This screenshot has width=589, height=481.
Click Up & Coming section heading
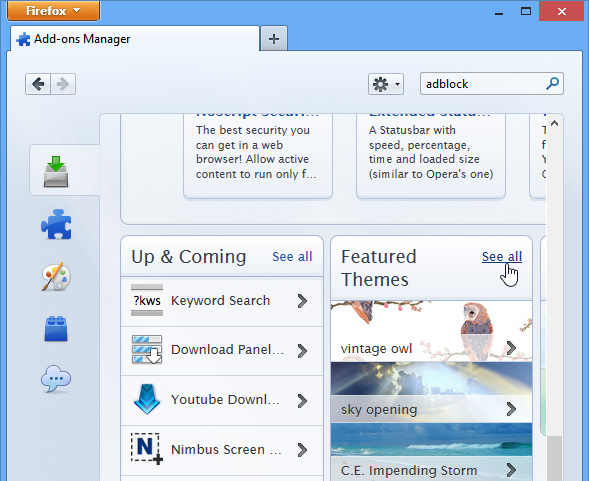(189, 257)
